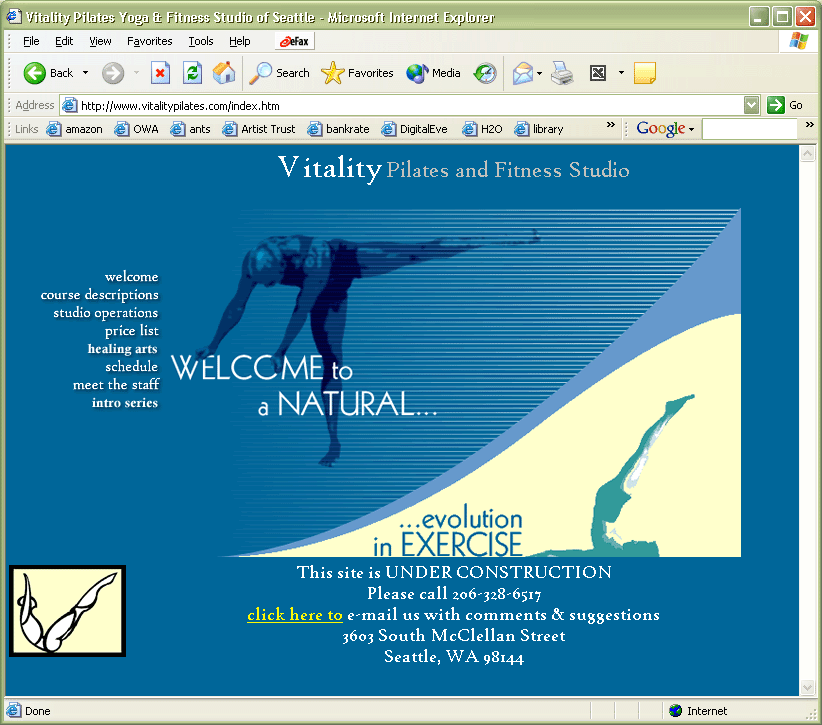822x725 pixels.
Task: Stop loading with the red X icon
Action: click(160, 73)
